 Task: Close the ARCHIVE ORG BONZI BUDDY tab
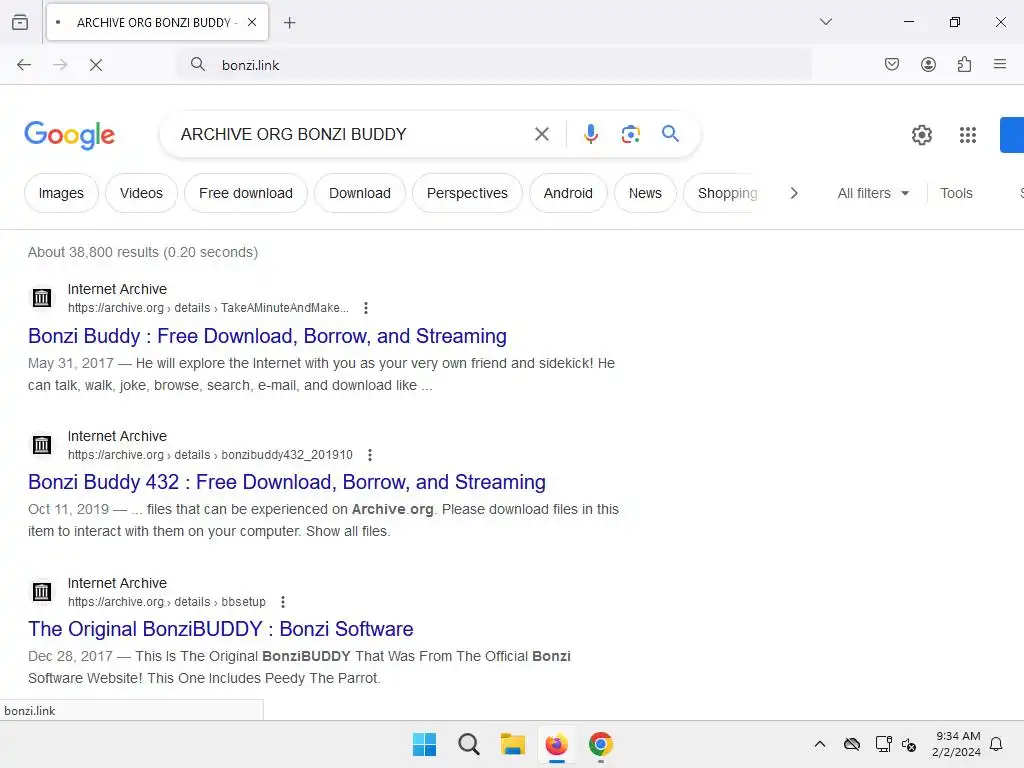pos(252,22)
